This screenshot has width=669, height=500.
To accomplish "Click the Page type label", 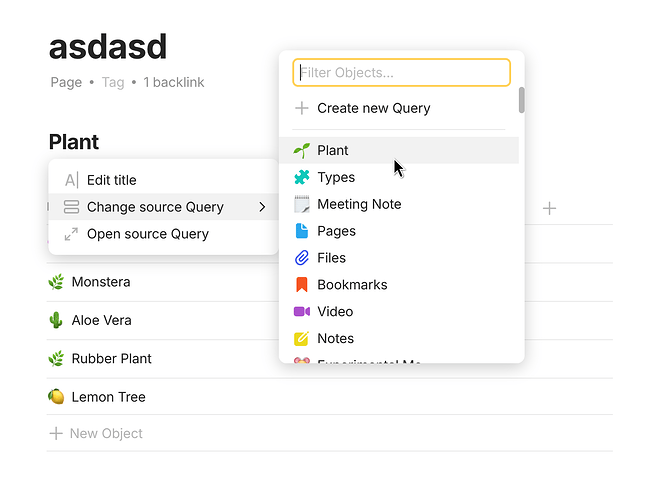I will click(66, 82).
